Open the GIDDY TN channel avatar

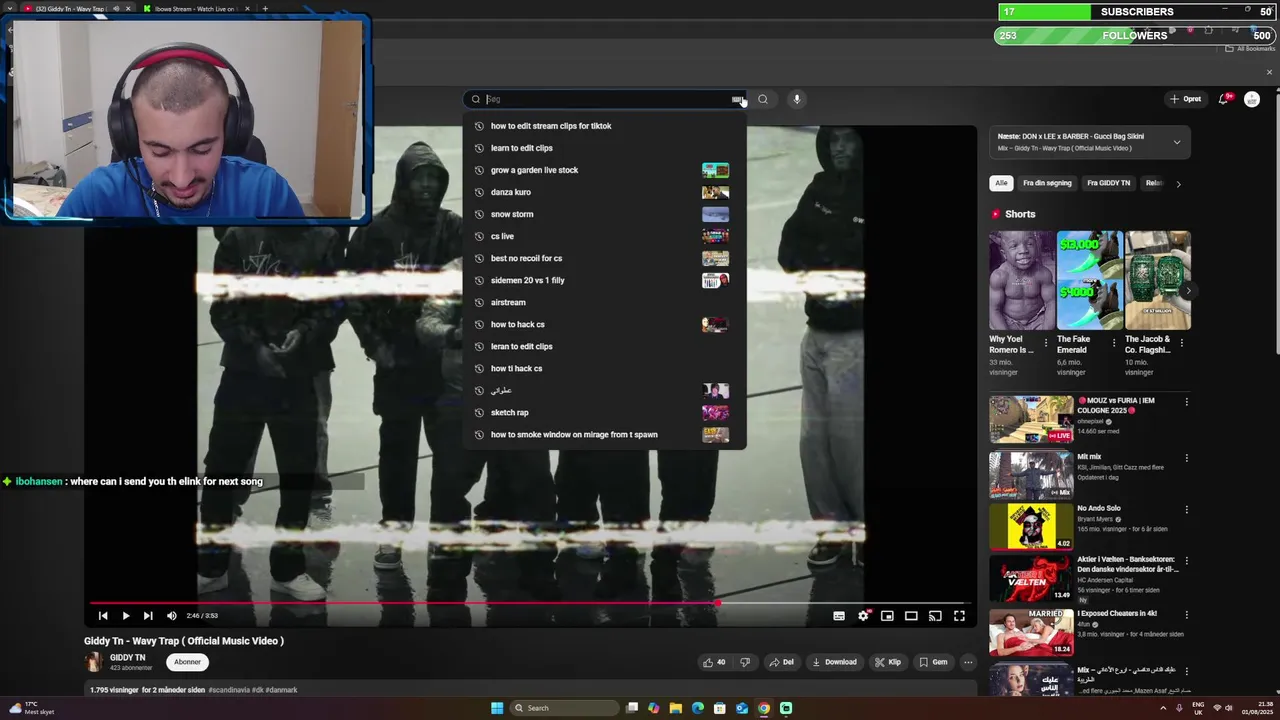tap(94, 662)
